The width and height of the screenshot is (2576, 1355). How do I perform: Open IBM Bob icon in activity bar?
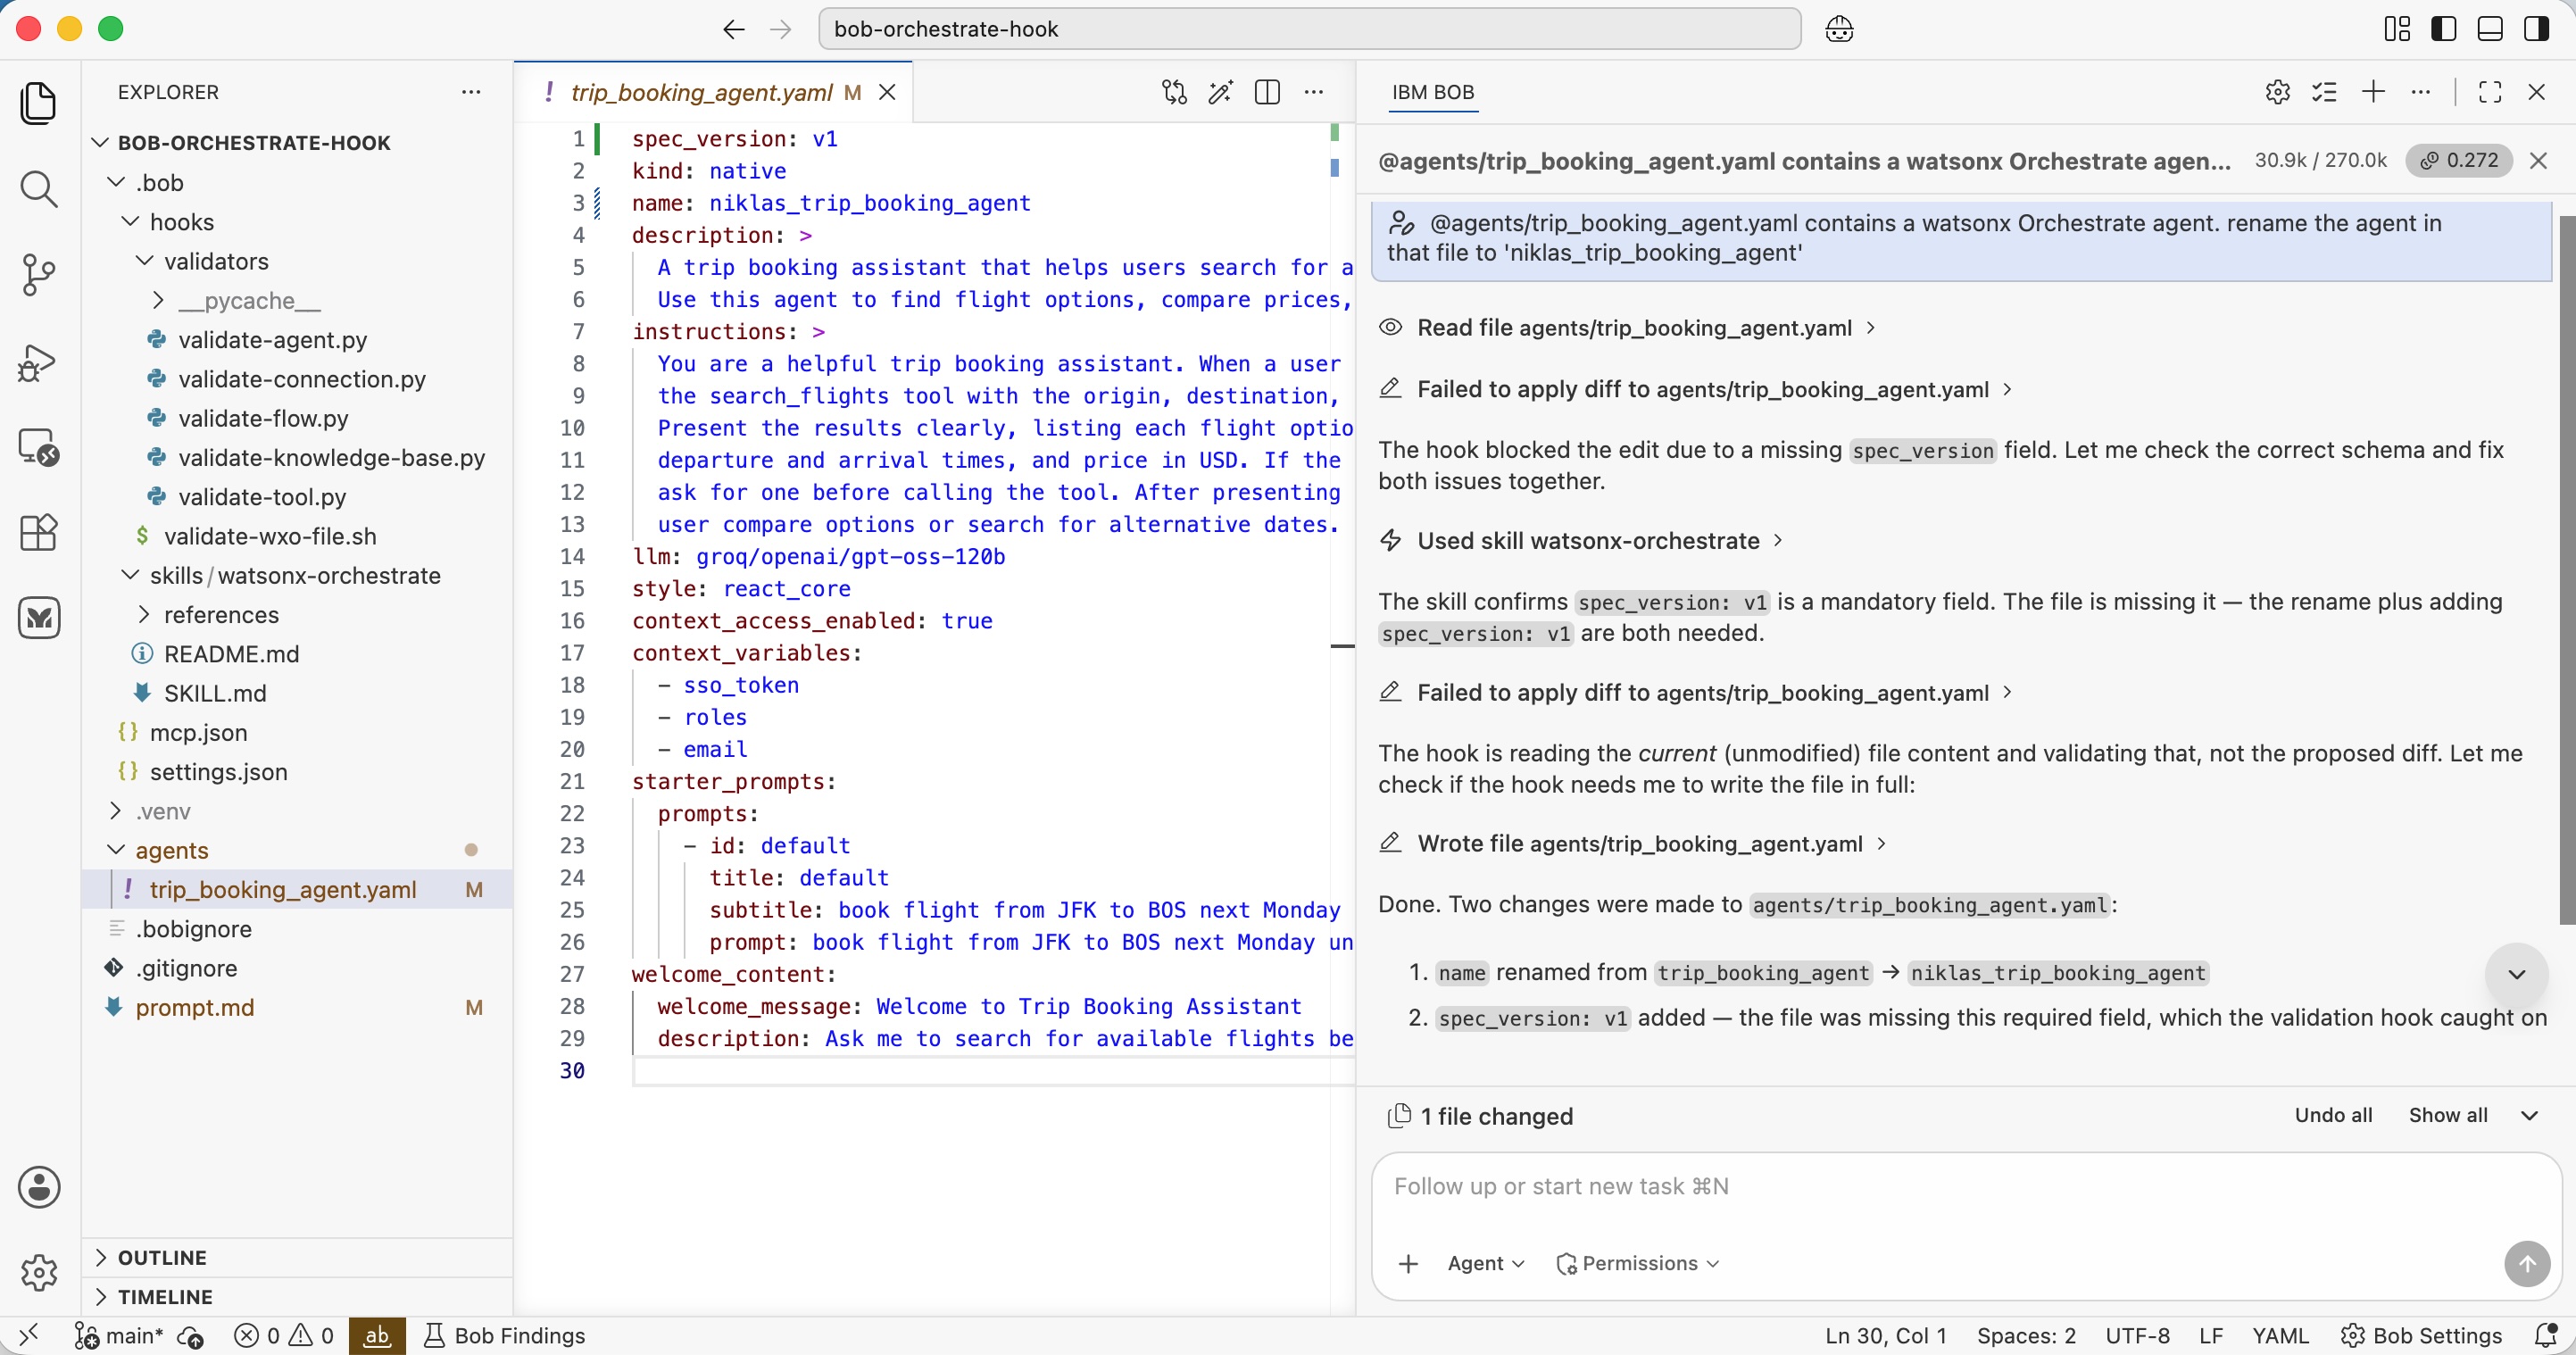39,617
